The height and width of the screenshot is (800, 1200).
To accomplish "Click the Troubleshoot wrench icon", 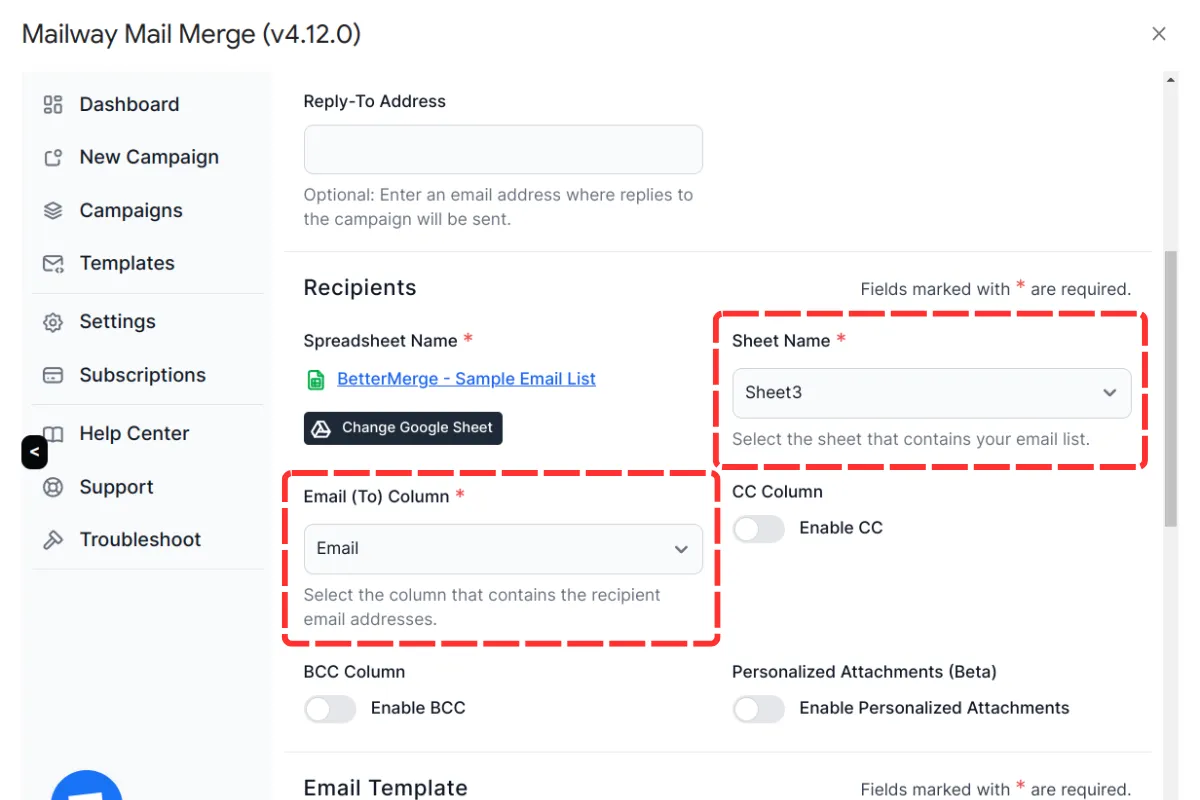I will pyautogui.click(x=53, y=539).
